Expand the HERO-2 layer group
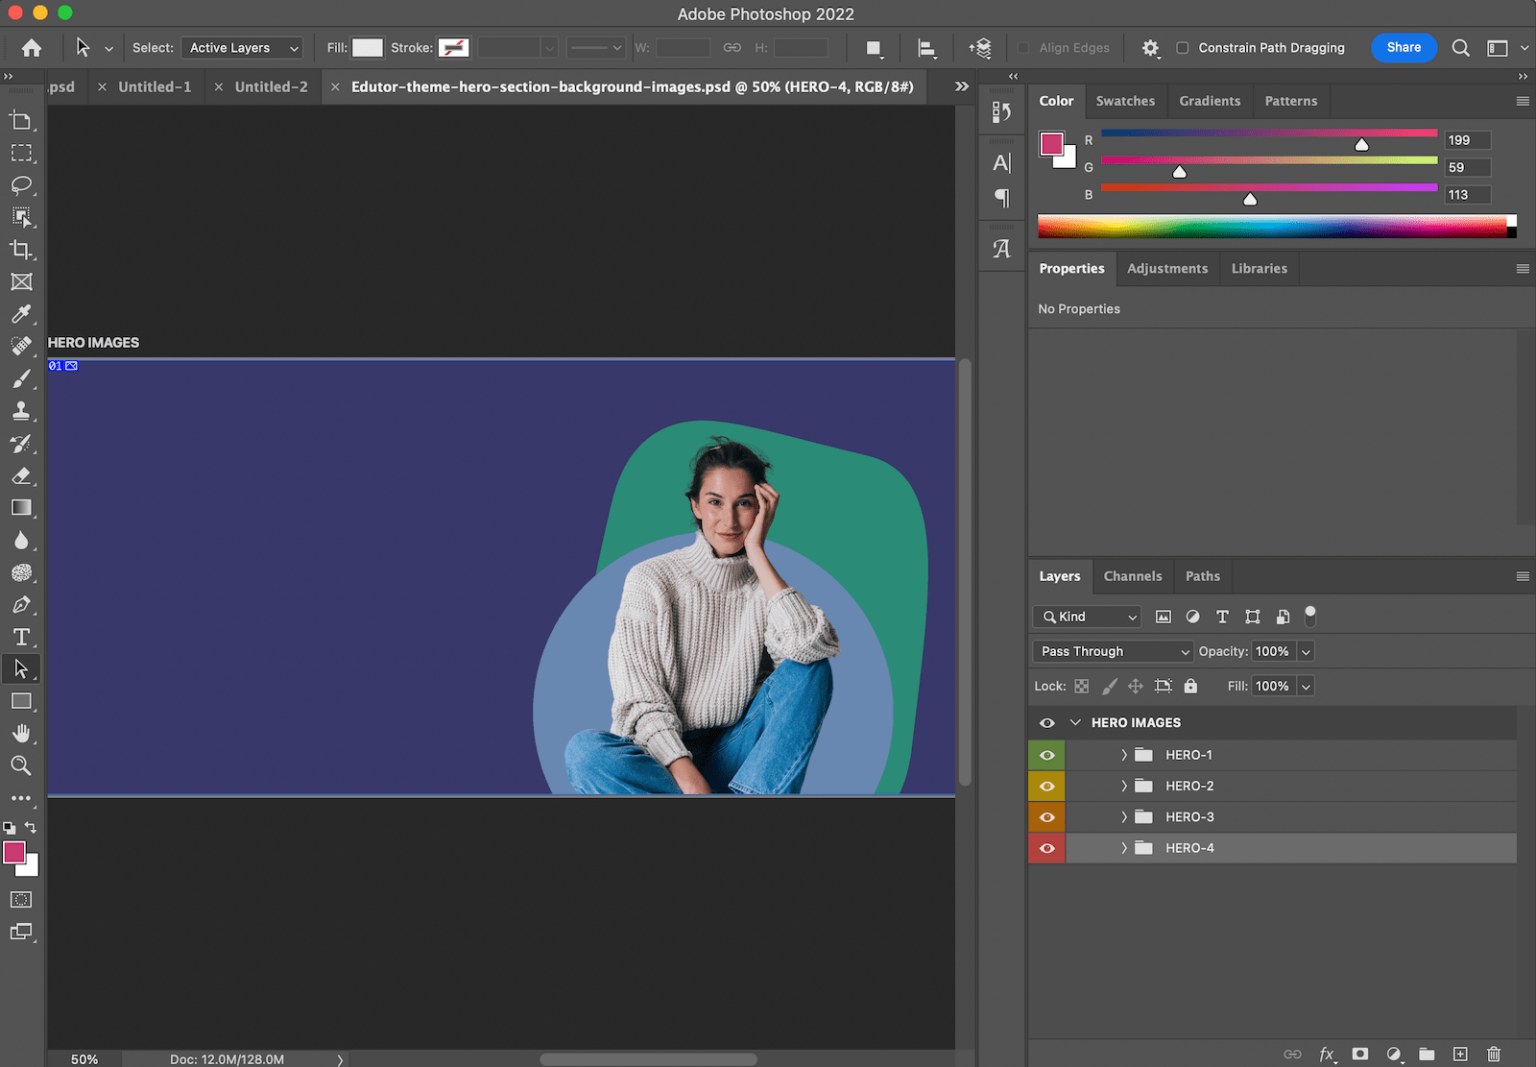The width and height of the screenshot is (1536, 1067). (x=1124, y=786)
